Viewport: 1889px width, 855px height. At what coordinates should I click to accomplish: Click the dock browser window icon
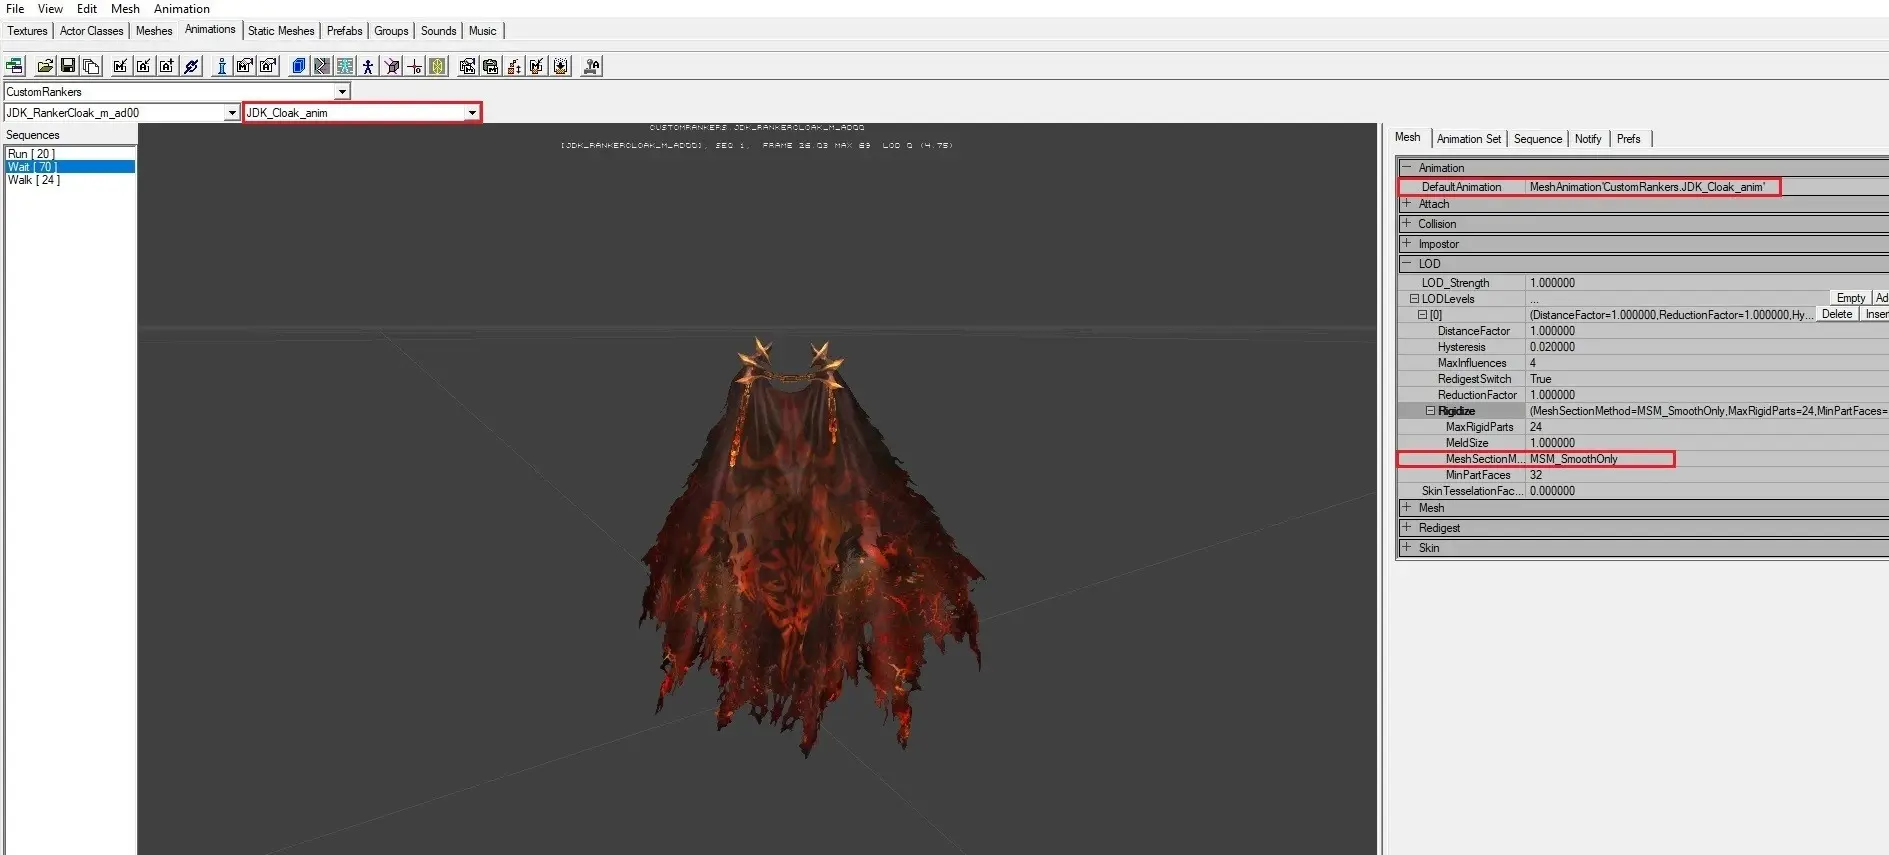tap(14, 66)
